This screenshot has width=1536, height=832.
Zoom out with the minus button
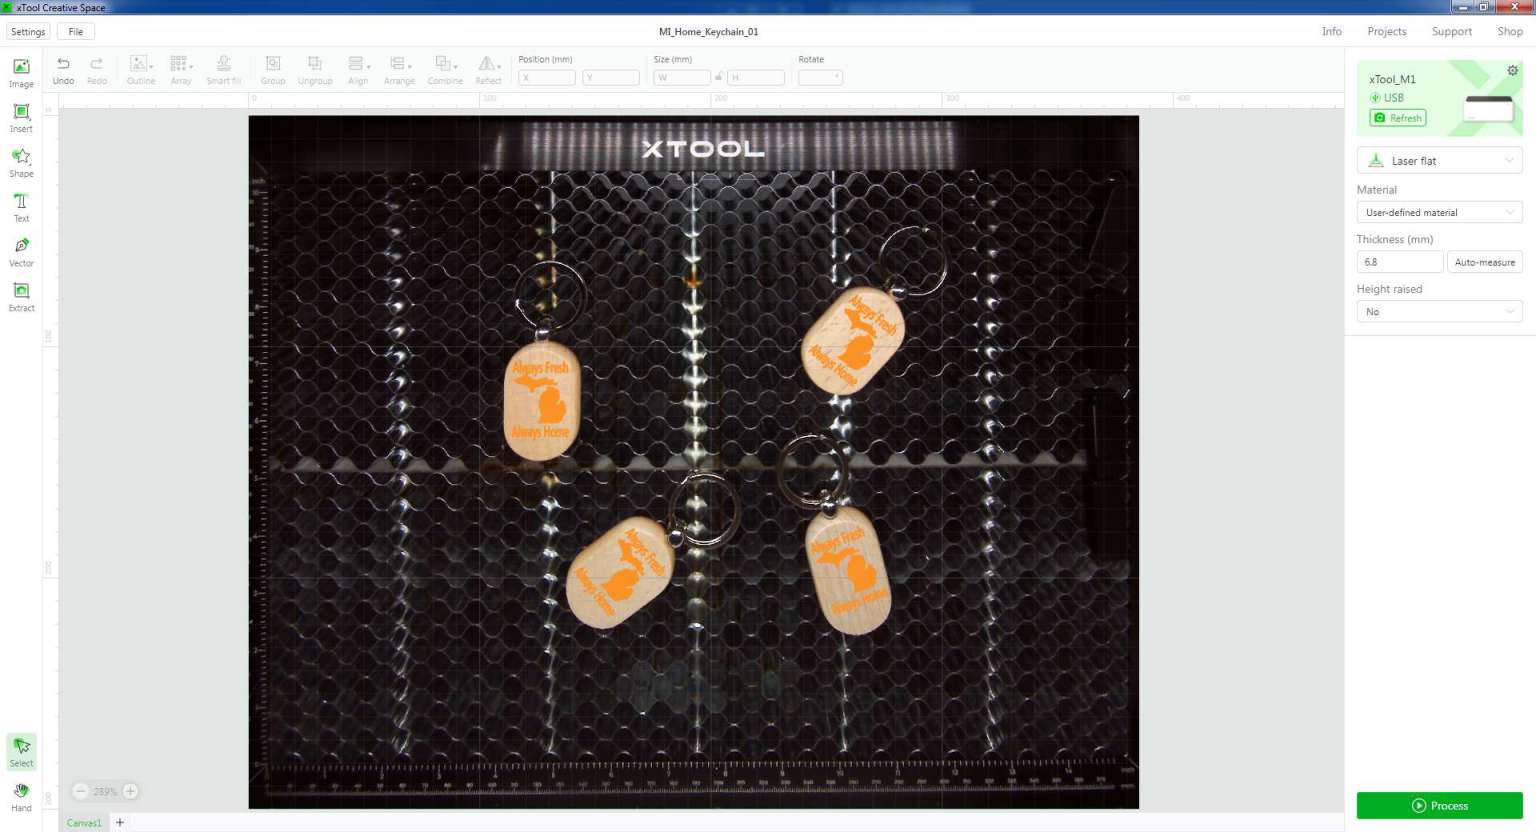[x=80, y=791]
